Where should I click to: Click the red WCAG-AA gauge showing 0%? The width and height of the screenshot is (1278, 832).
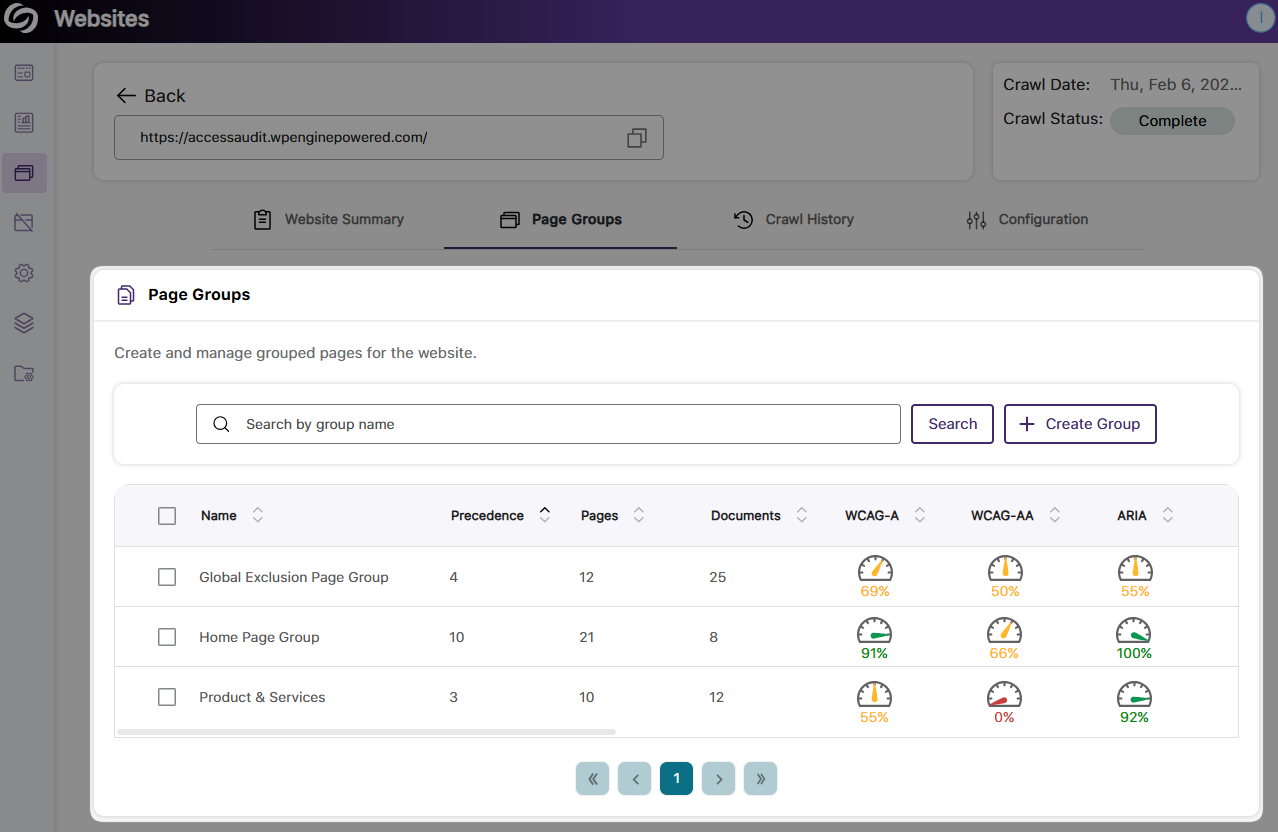[1004, 695]
